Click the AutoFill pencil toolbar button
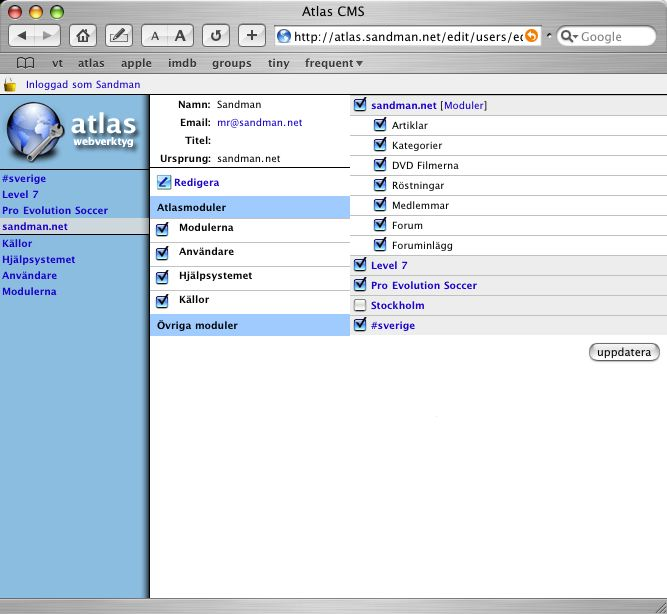Viewport: 667px width, 614px height. (x=118, y=36)
